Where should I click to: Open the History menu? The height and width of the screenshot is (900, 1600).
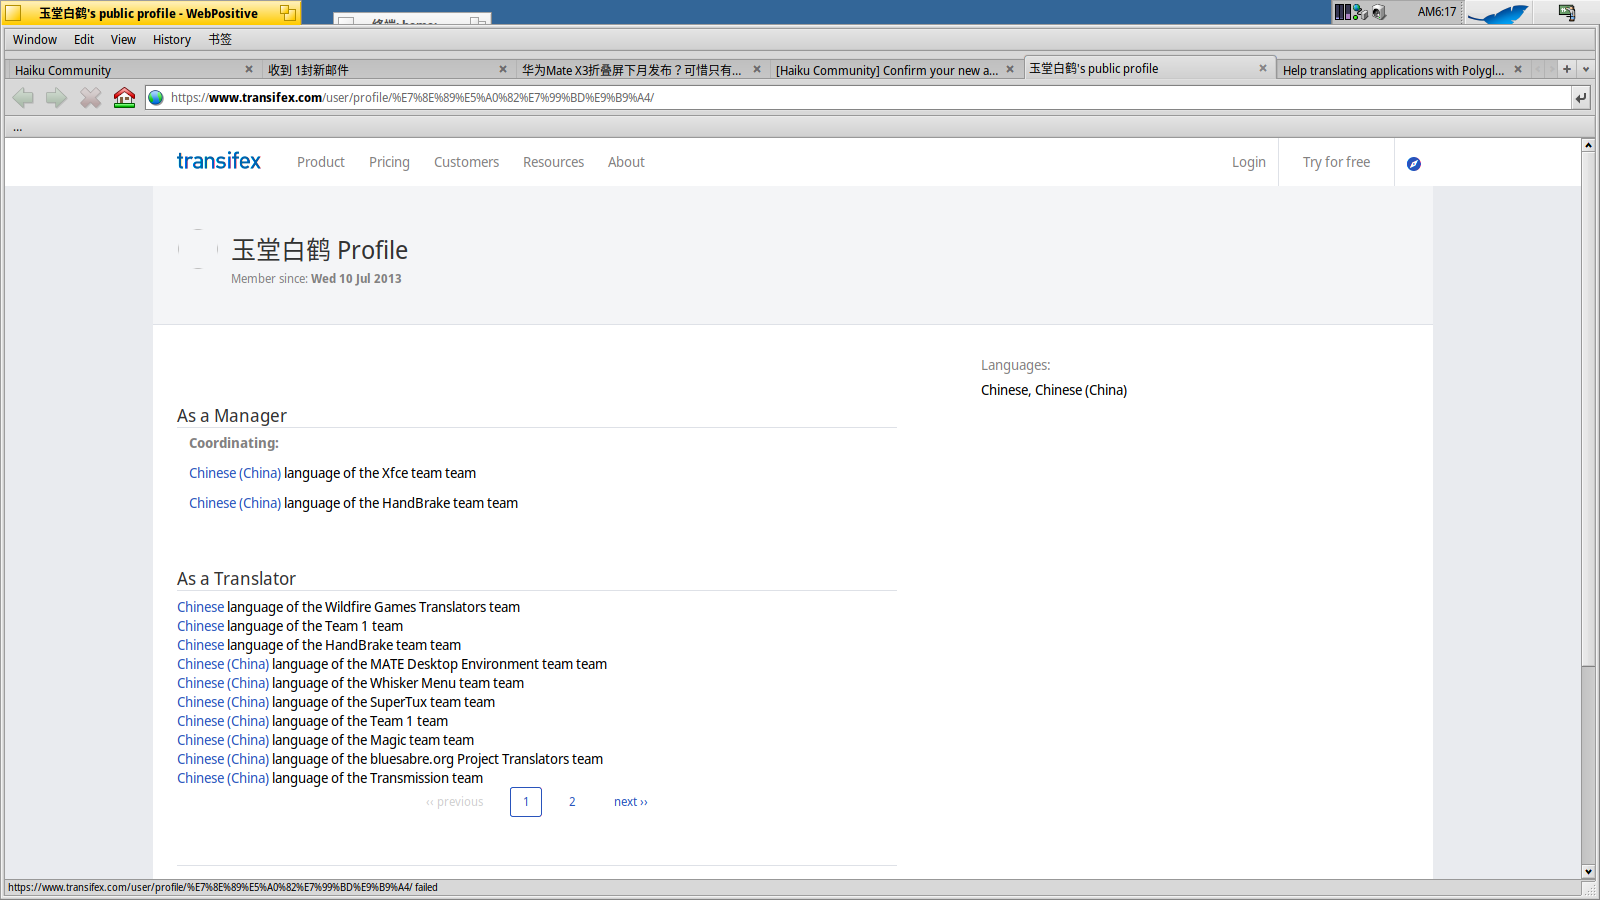point(171,40)
